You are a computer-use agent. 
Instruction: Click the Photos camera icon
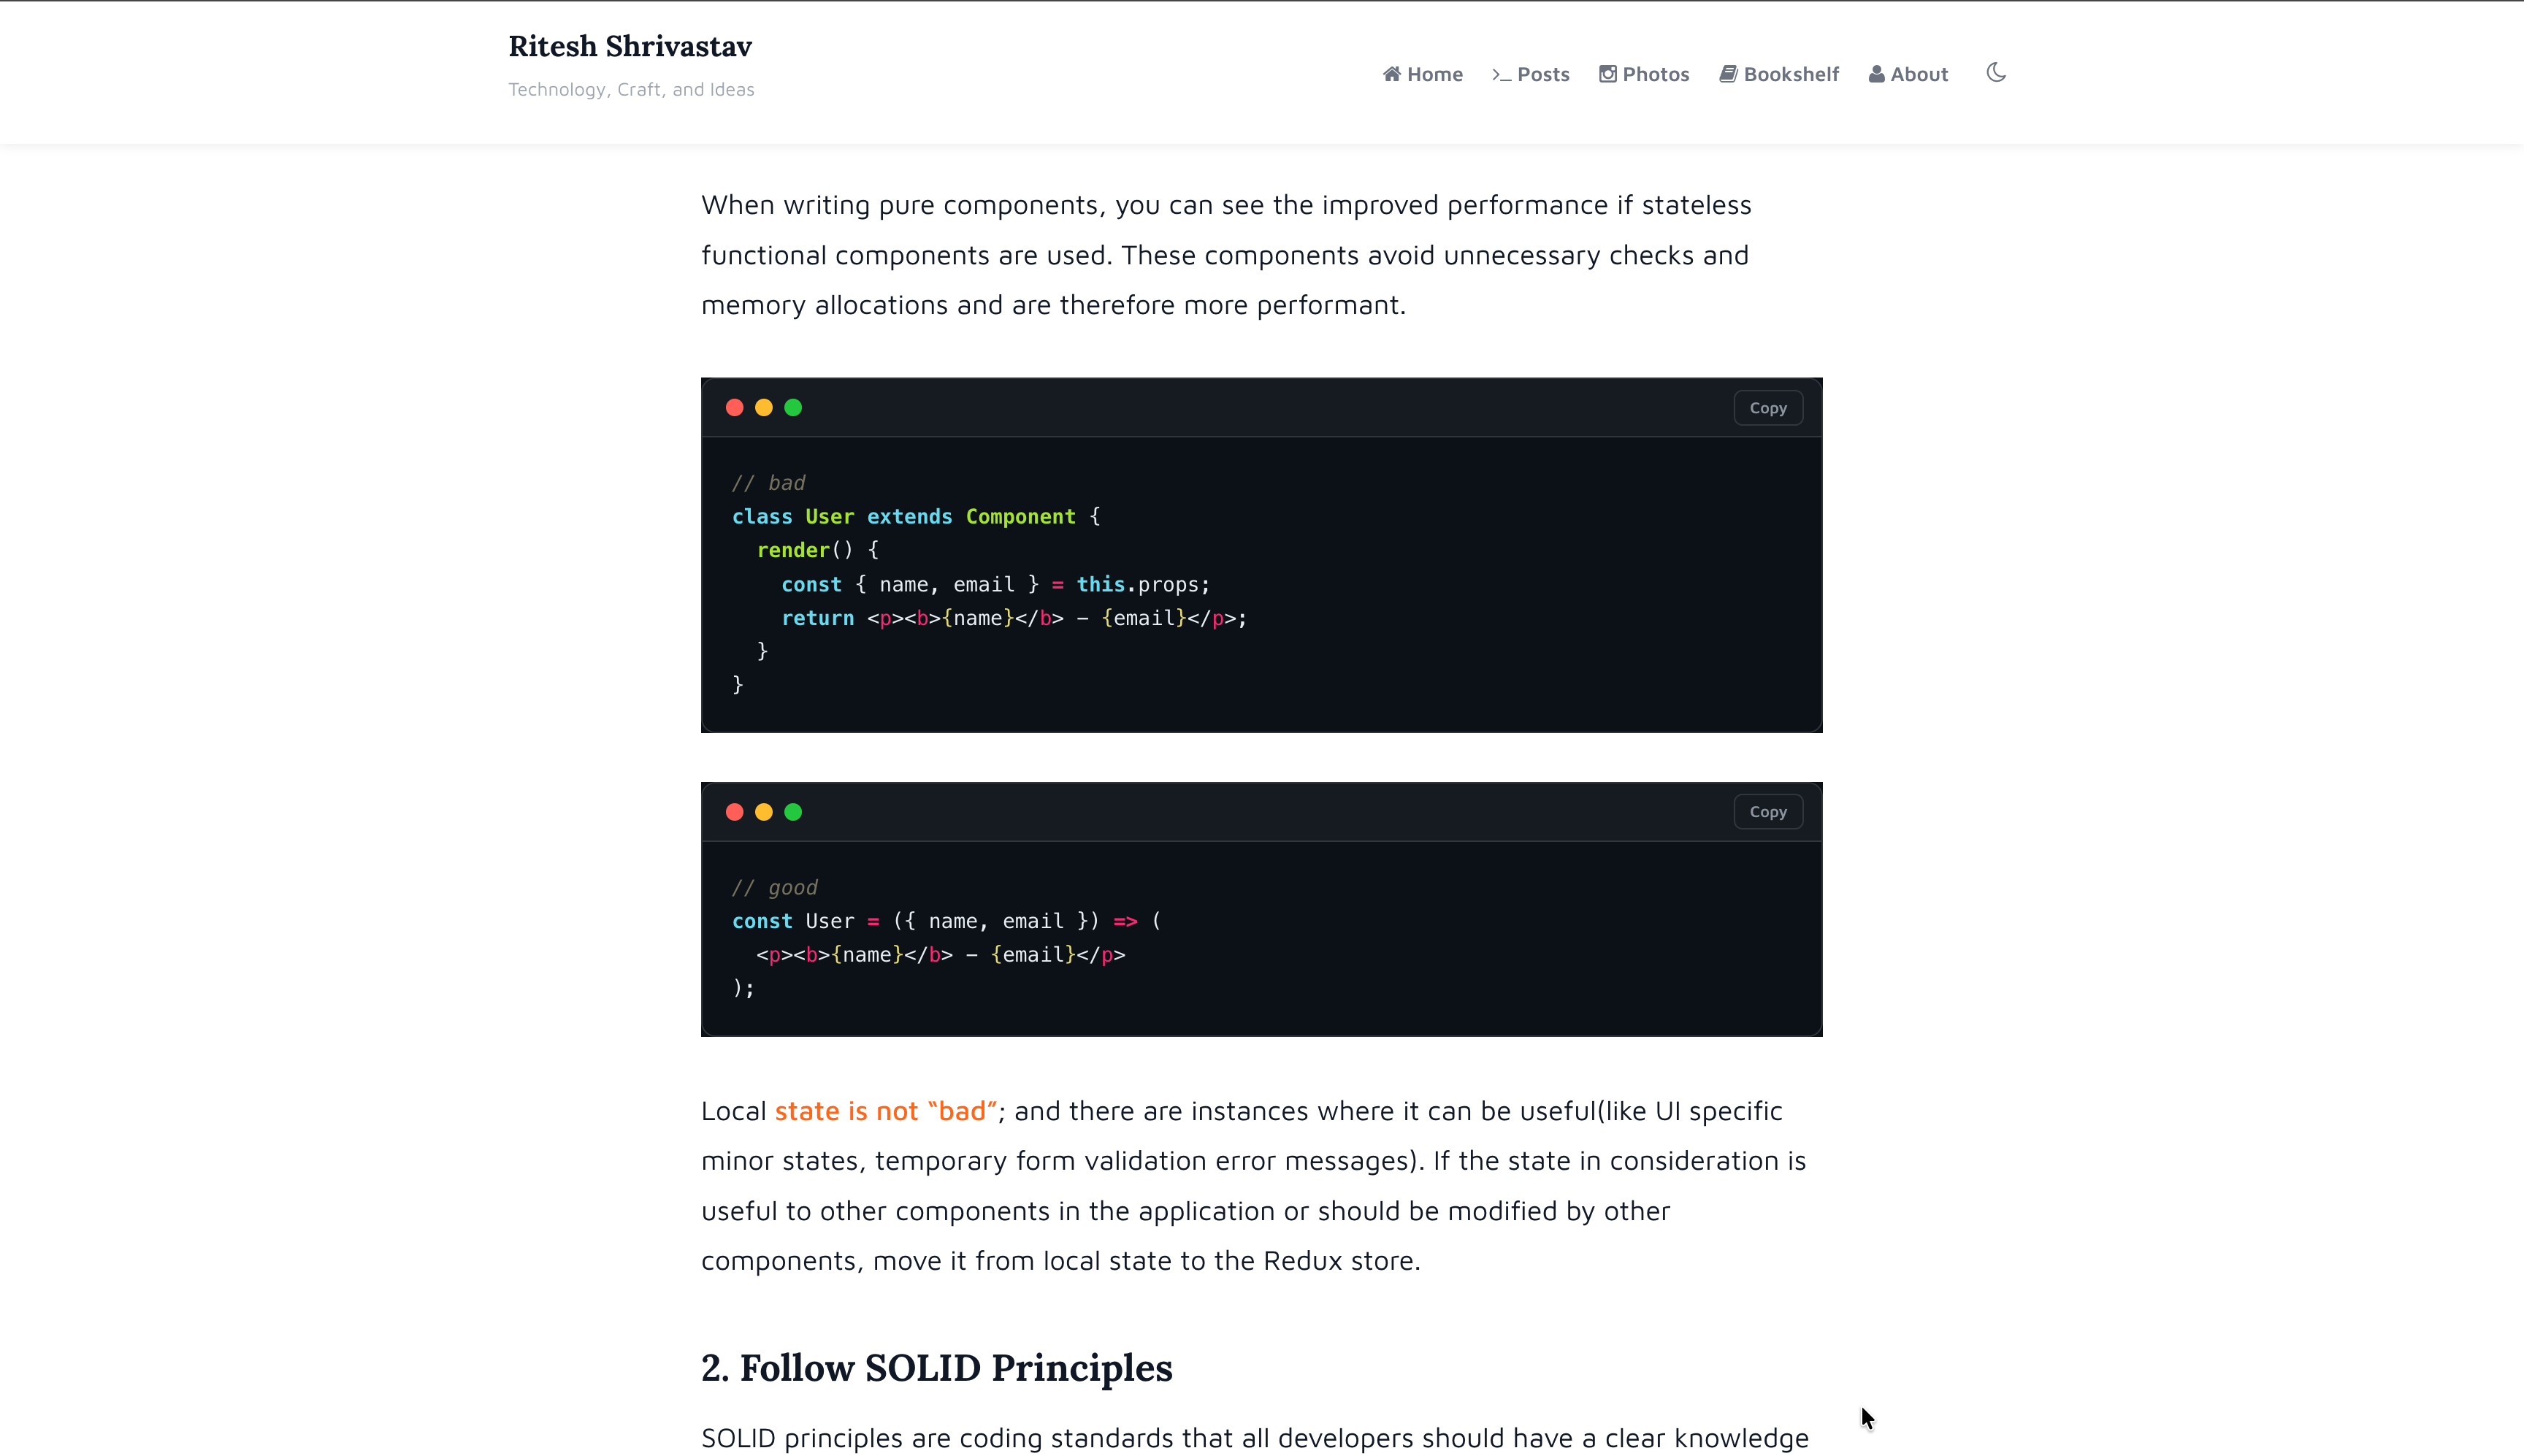pos(1607,74)
